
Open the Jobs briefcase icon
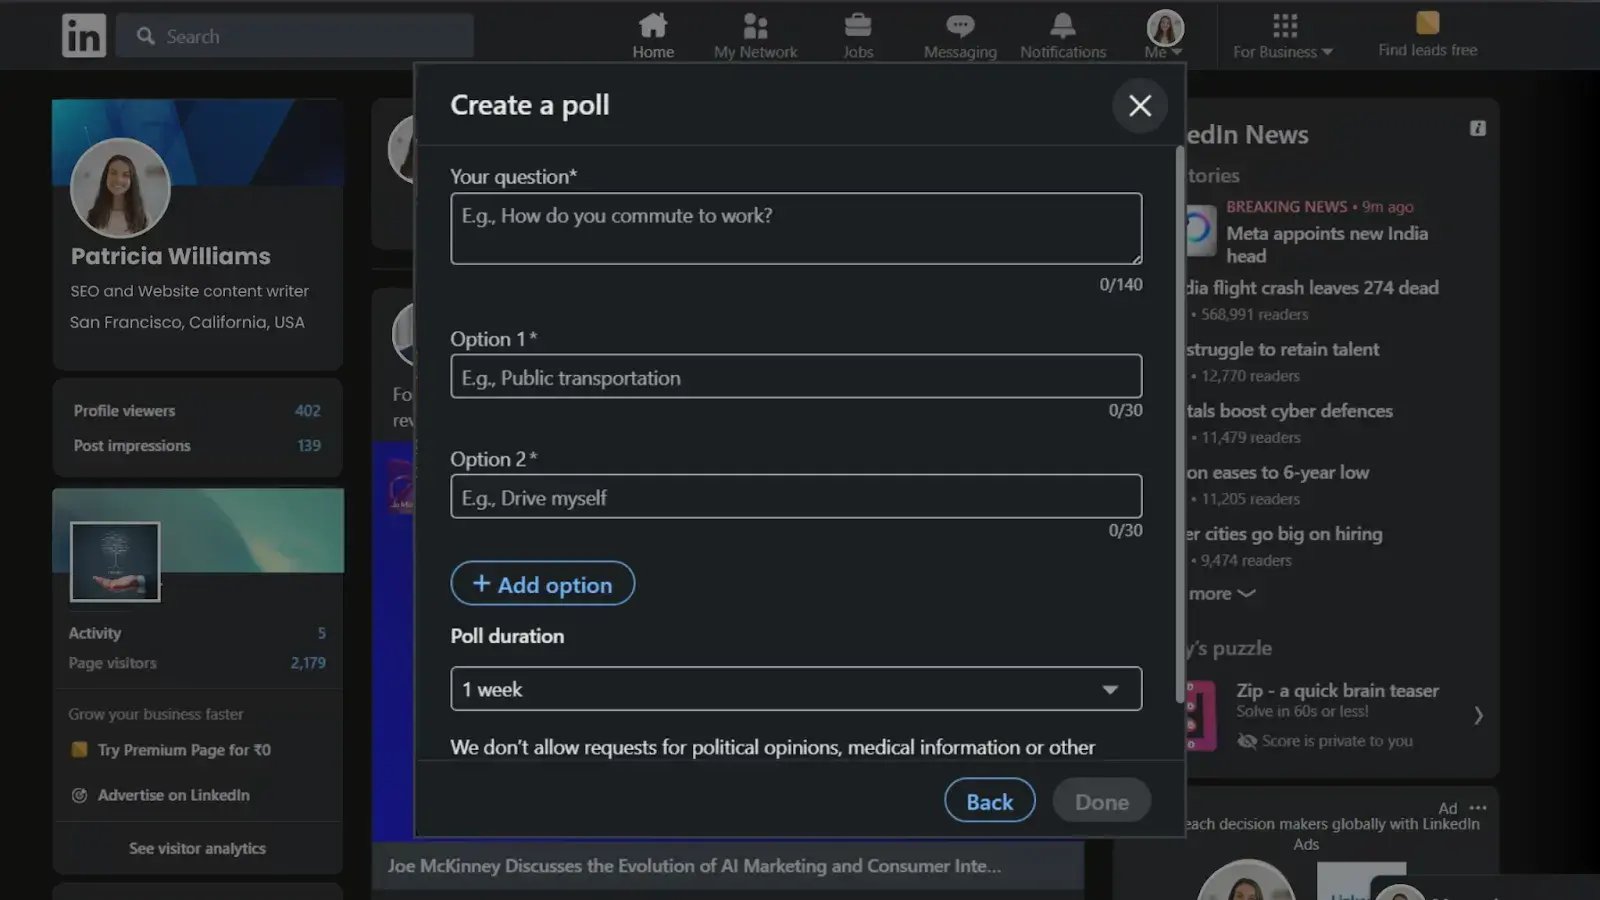point(857,26)
